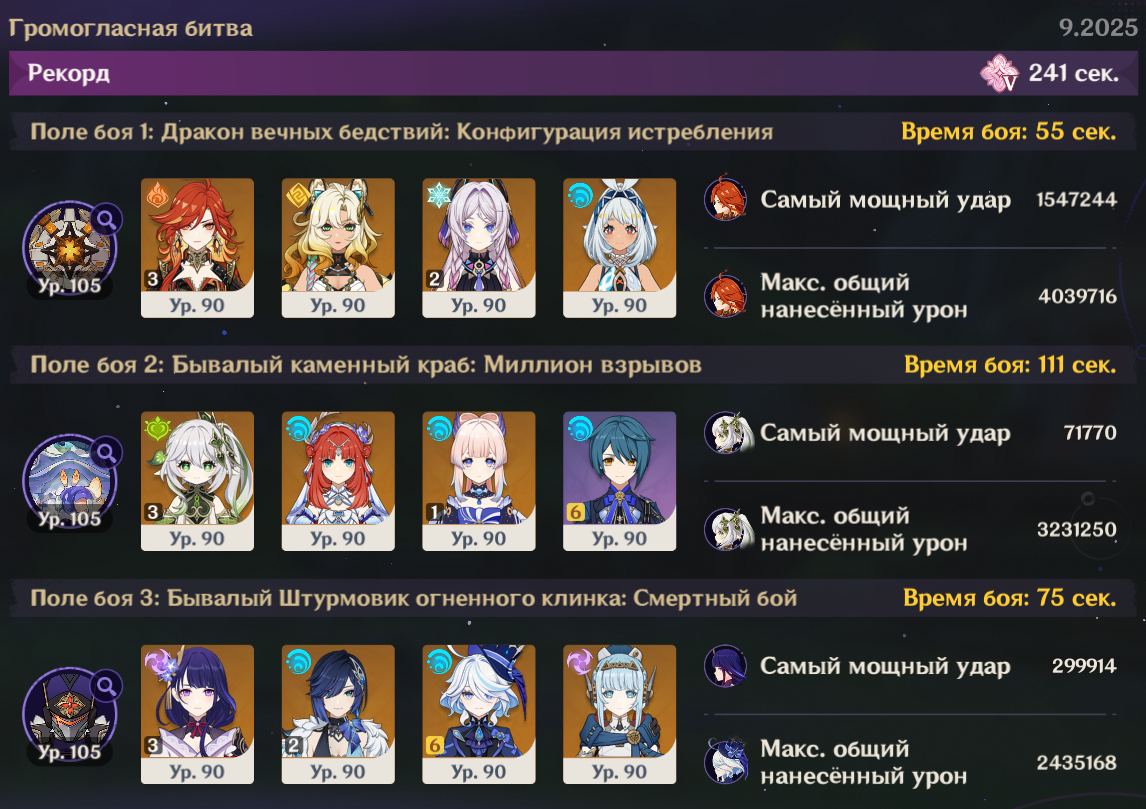Inspect the battlefield 1 dragon boss icon
The height and width of the screenshot is (809, 1146).
(x=70, y=248)
